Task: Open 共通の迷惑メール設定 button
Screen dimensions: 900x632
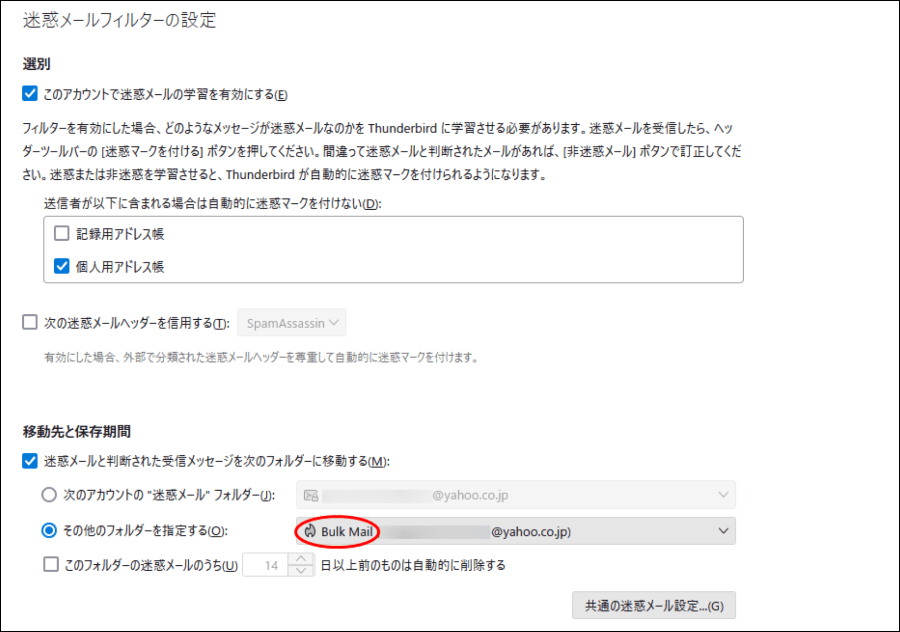Action: tap(654, 606)
